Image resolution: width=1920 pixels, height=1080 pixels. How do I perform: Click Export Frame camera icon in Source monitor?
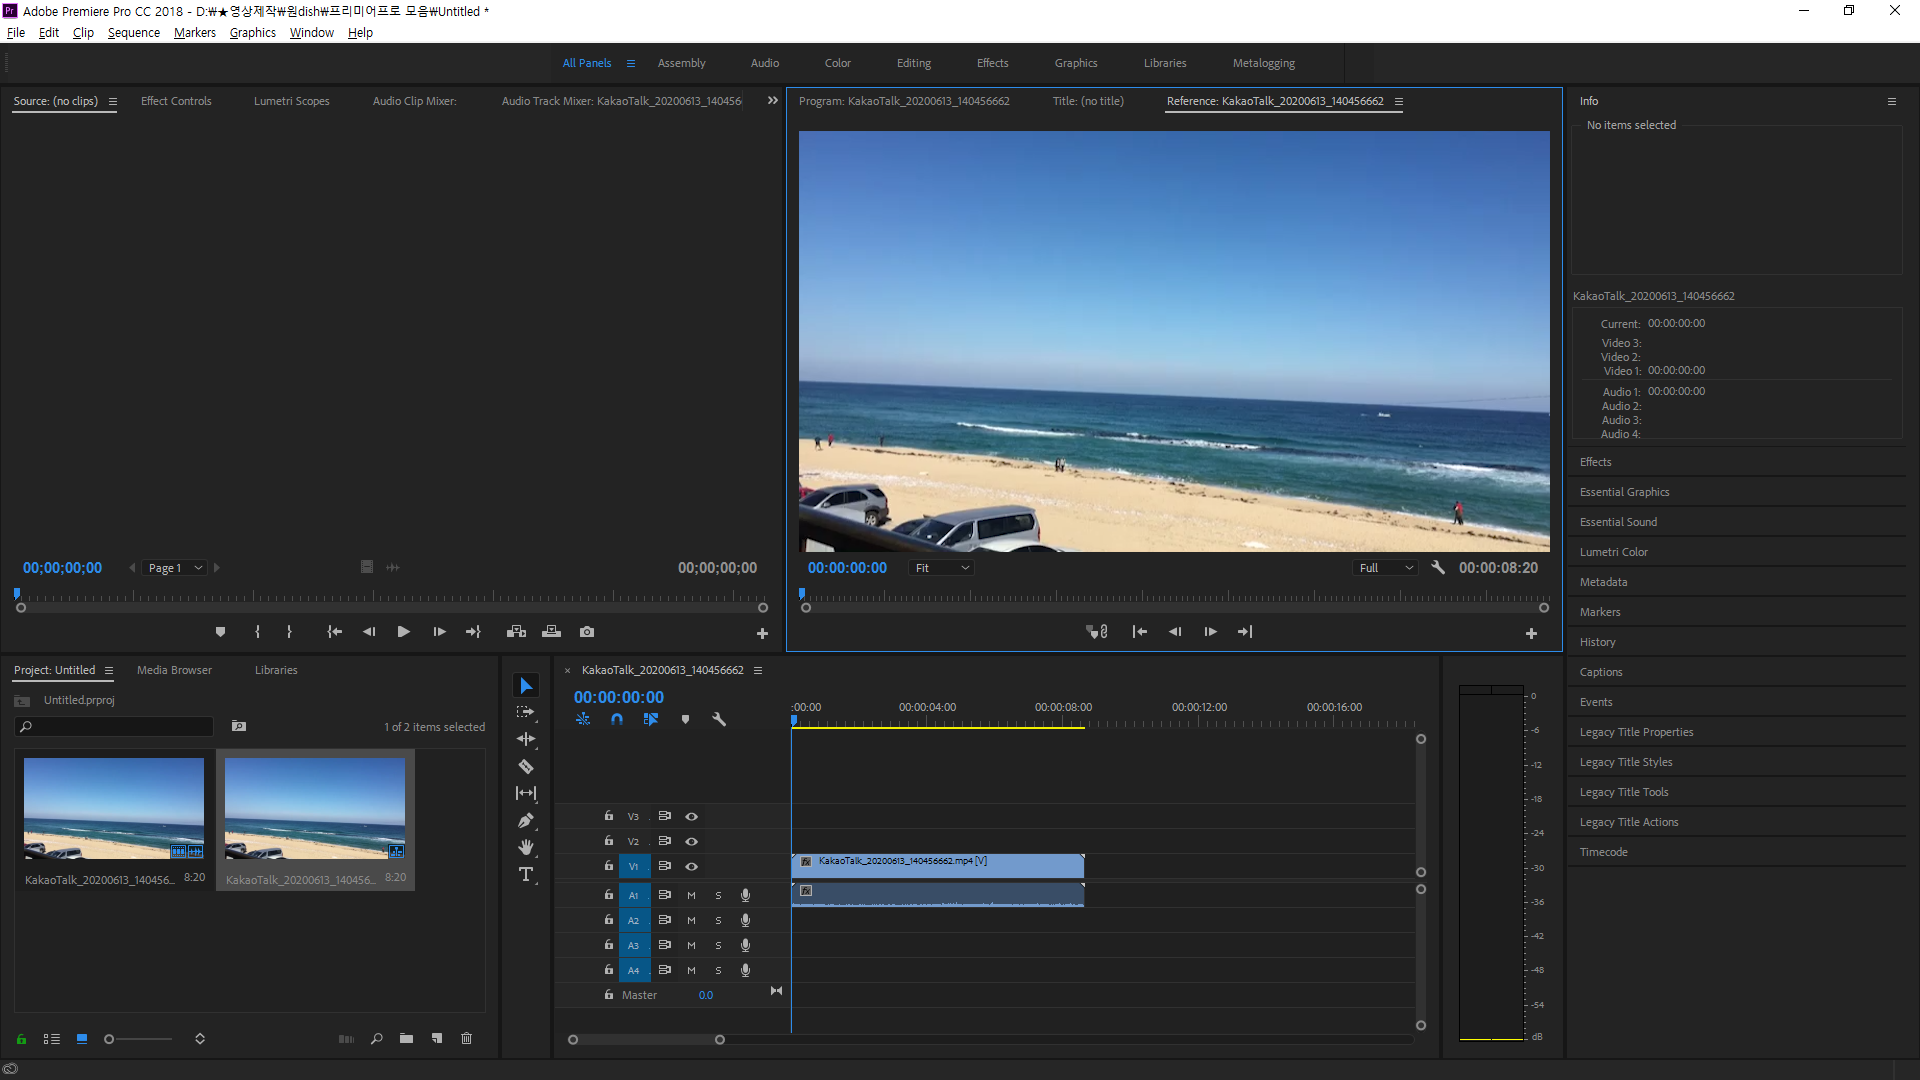(x=587, y=632)
